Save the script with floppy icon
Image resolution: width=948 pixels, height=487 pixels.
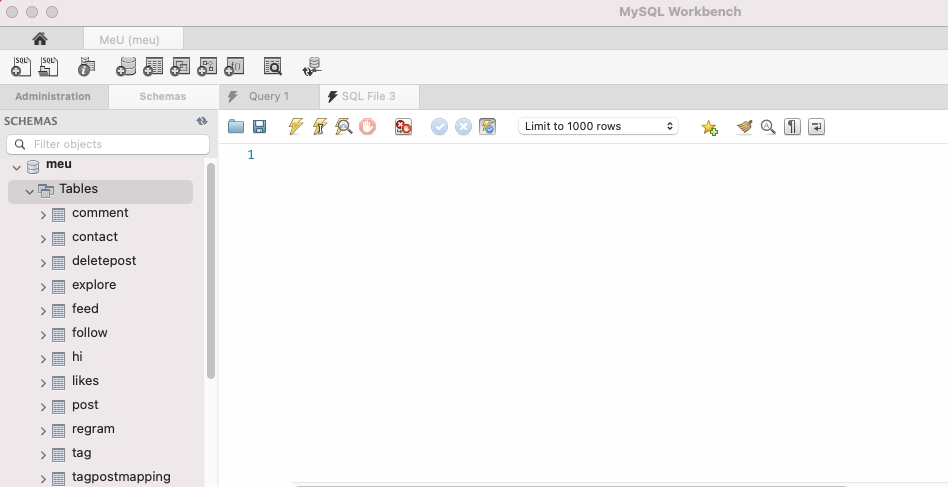coord(259,126)
